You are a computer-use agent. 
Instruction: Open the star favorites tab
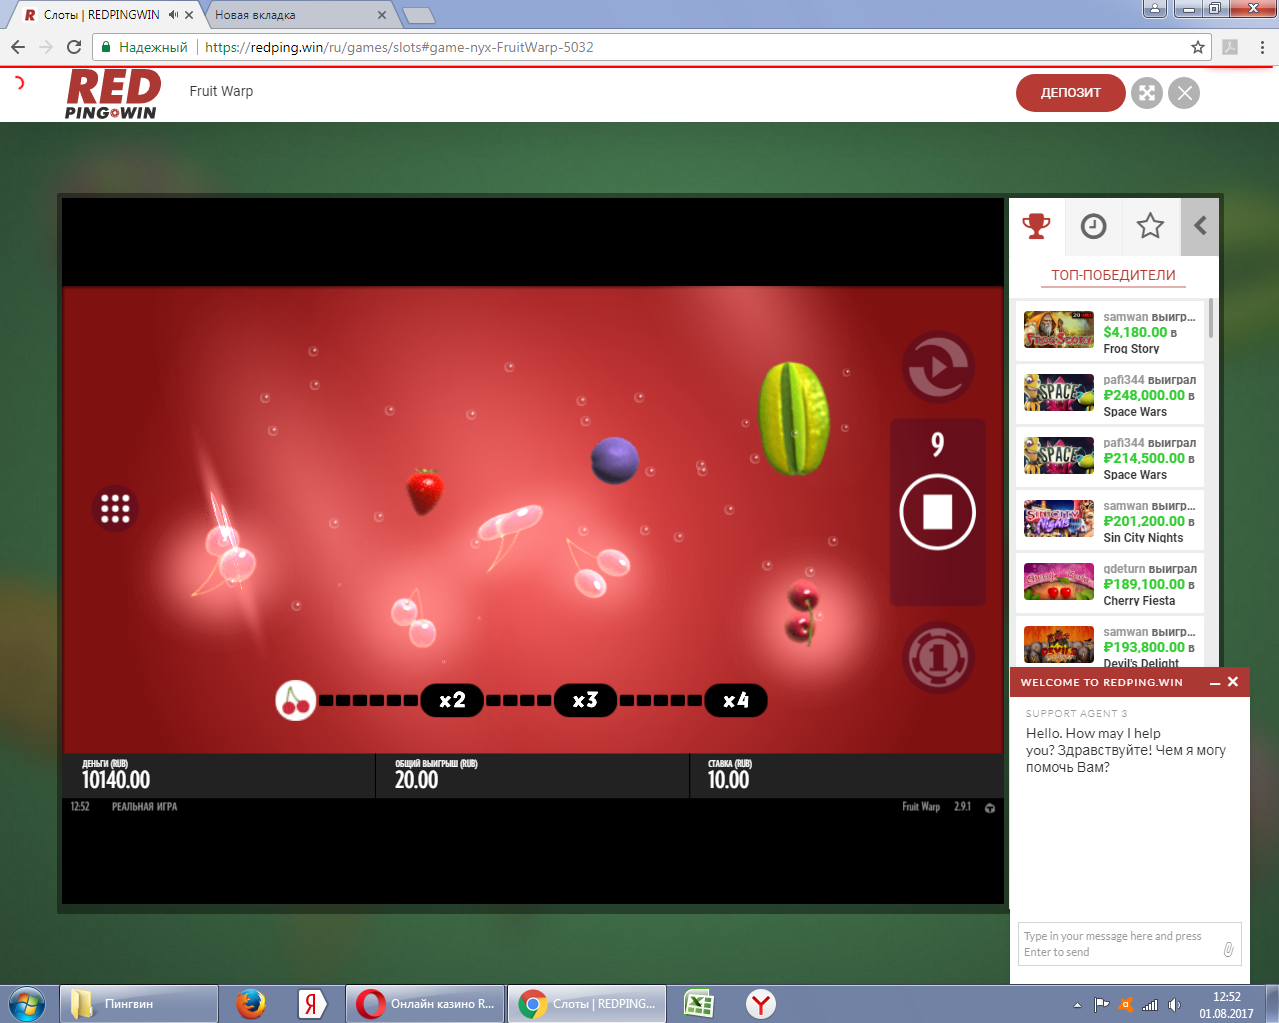point(1150,226)
